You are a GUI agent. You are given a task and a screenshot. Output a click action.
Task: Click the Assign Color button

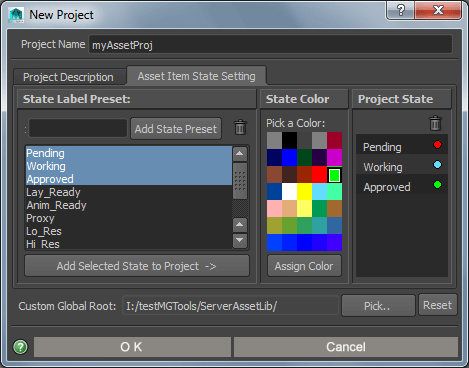tap(304, 266)
